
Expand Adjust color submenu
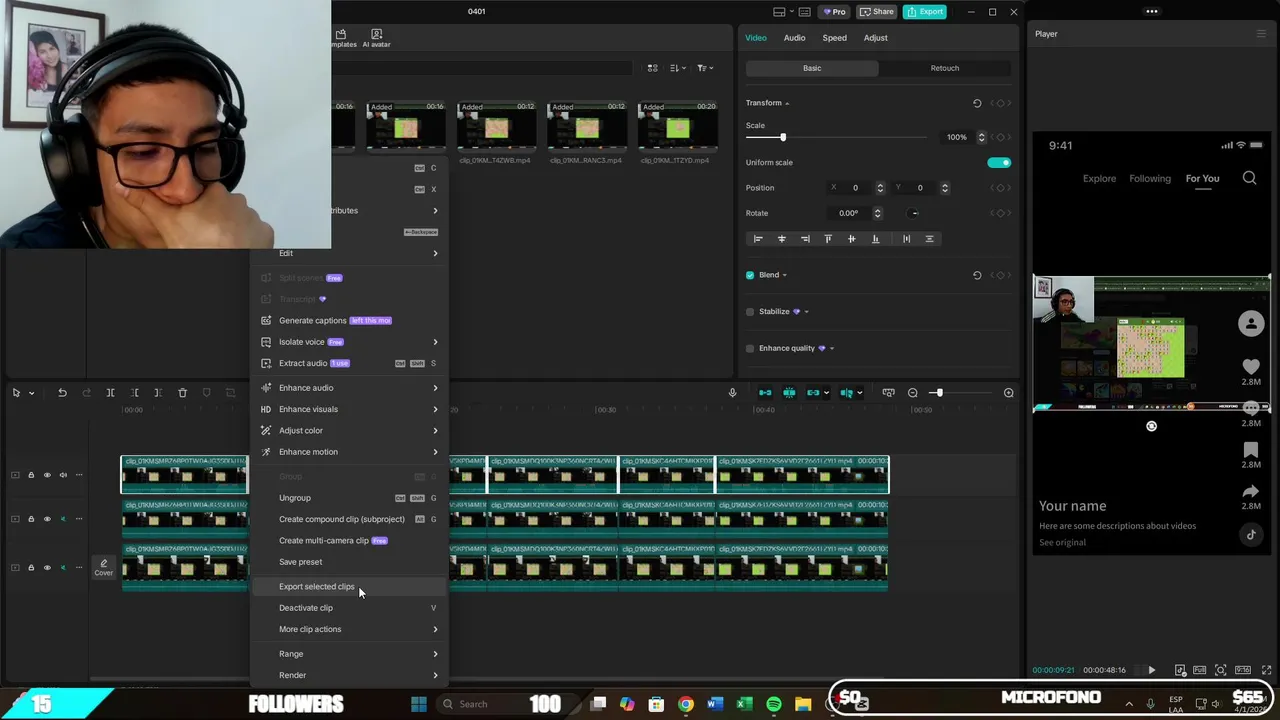click(x=347, y=431)
